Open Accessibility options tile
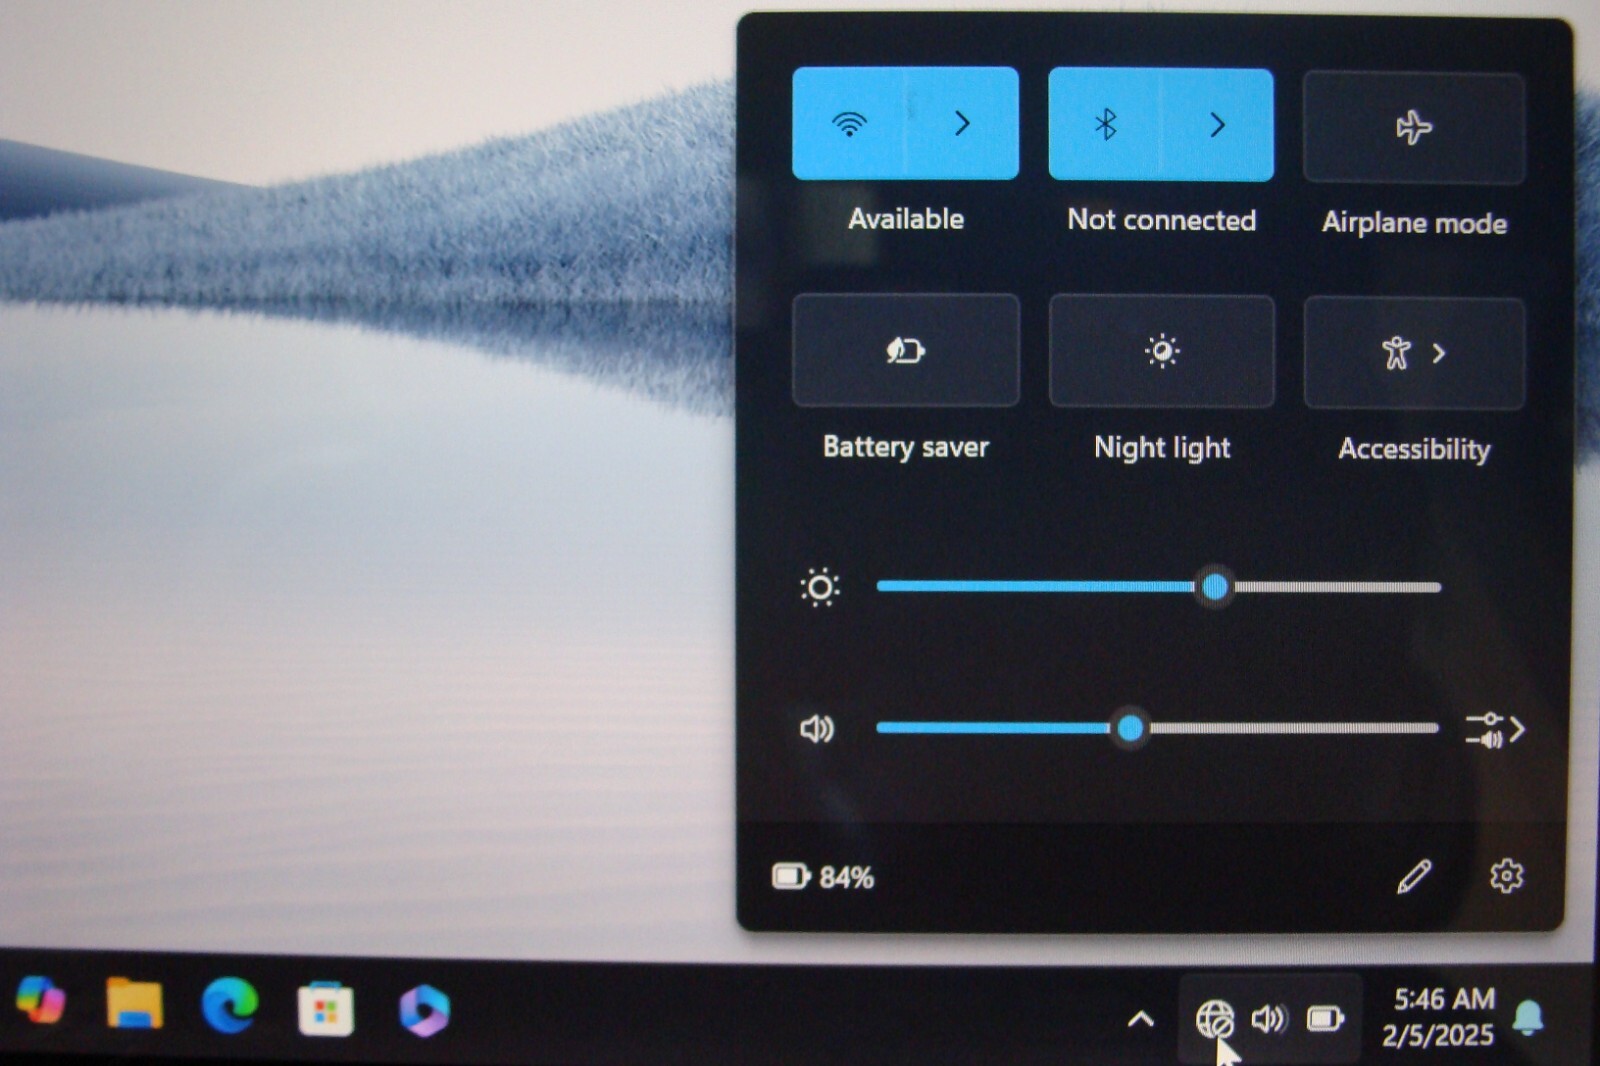The height and width of the screenshot is (1066, 1600). pyautogui.click(x=1414, y=353)
